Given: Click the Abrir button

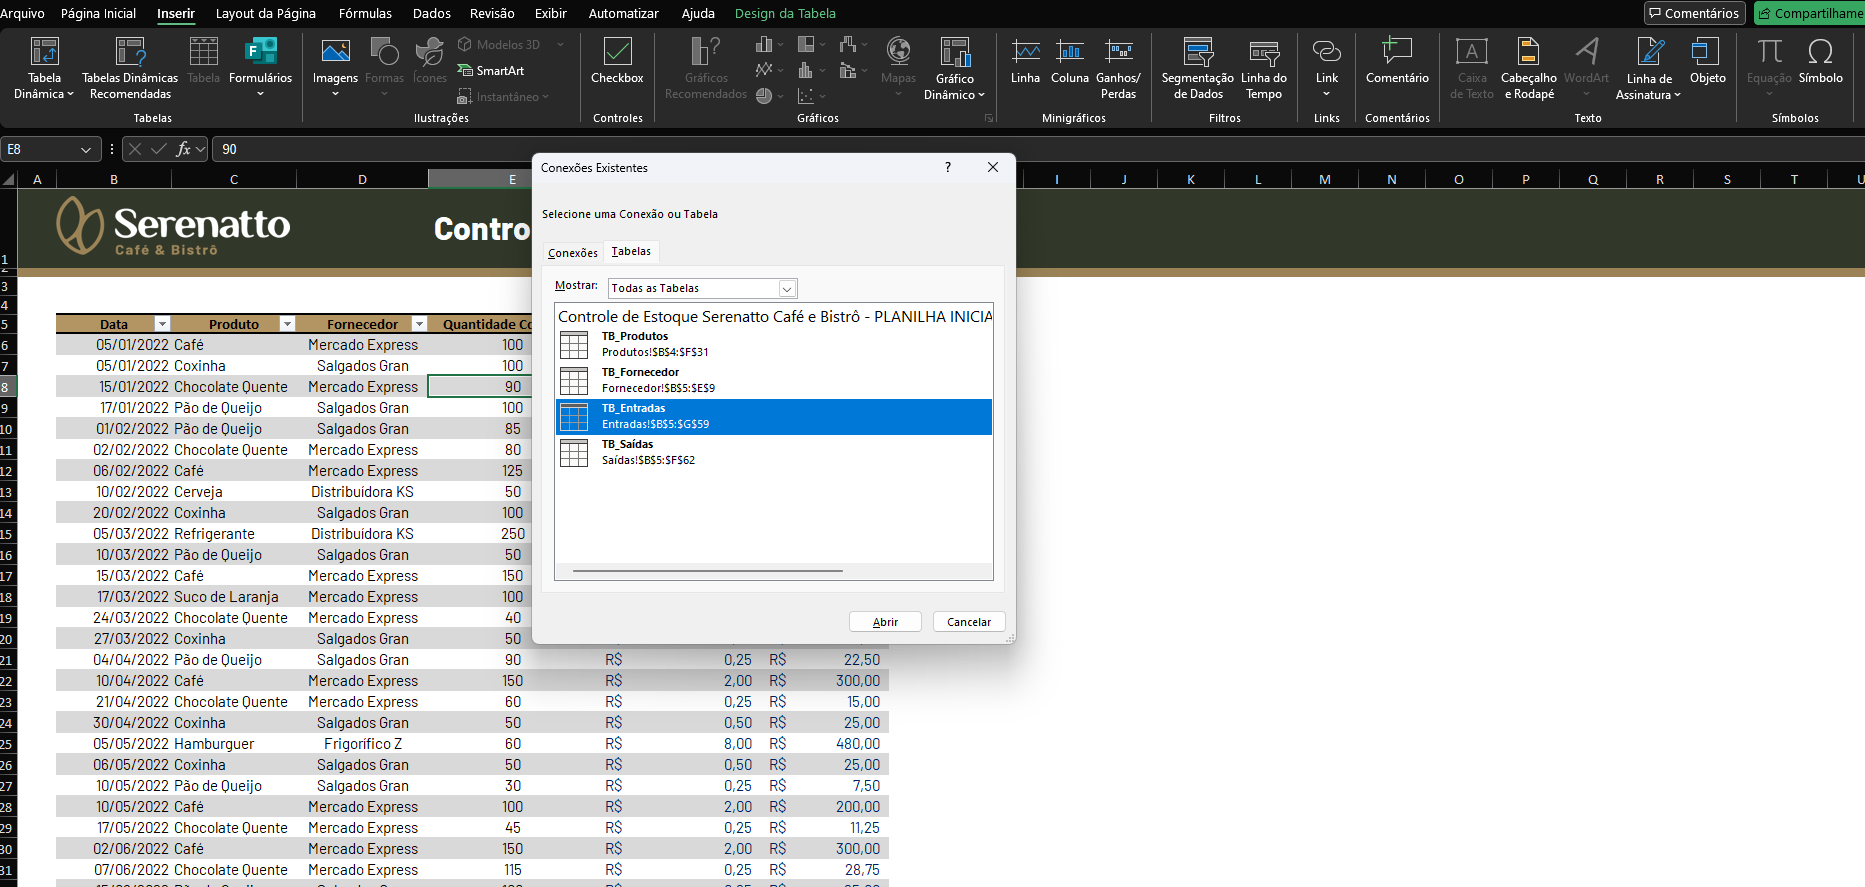Looking at the screenshot, I should [885, 622].
